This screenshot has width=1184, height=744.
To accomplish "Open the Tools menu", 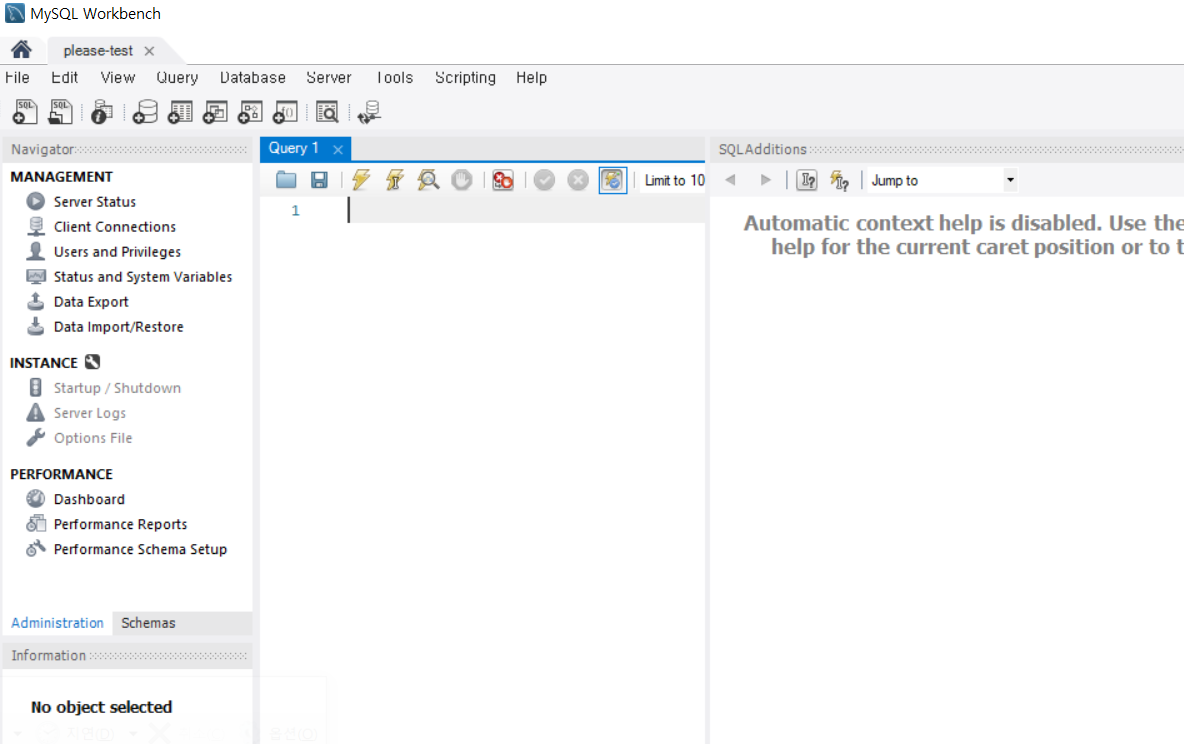I will [x=395, y=77].
